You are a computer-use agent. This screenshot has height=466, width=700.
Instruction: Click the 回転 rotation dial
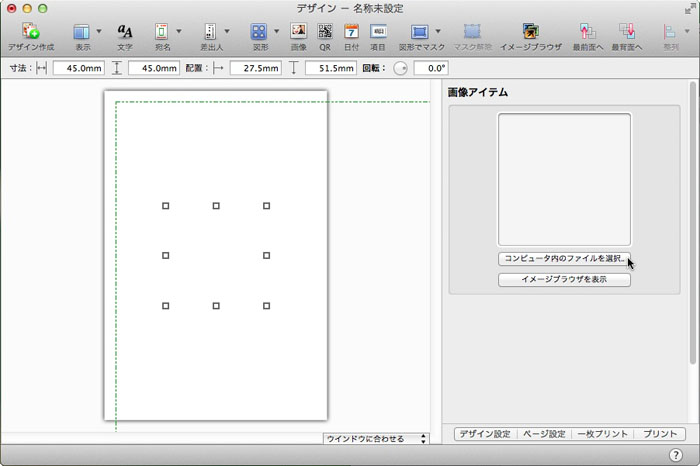click(400, 69)
